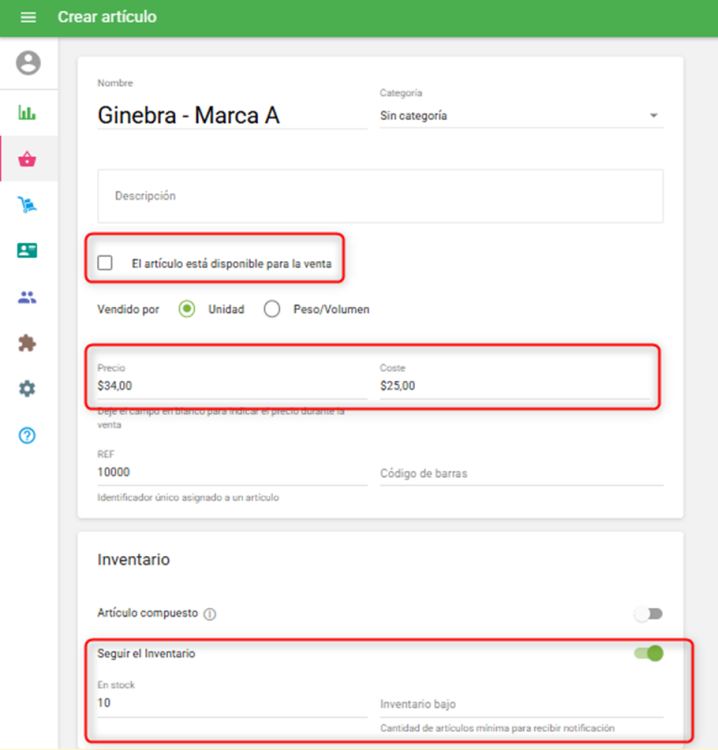Image resolution: width=718 pixels, height=750 pixels.
Task: Check 'El artículo está disponible para la venta'
Action: point(105,264)
